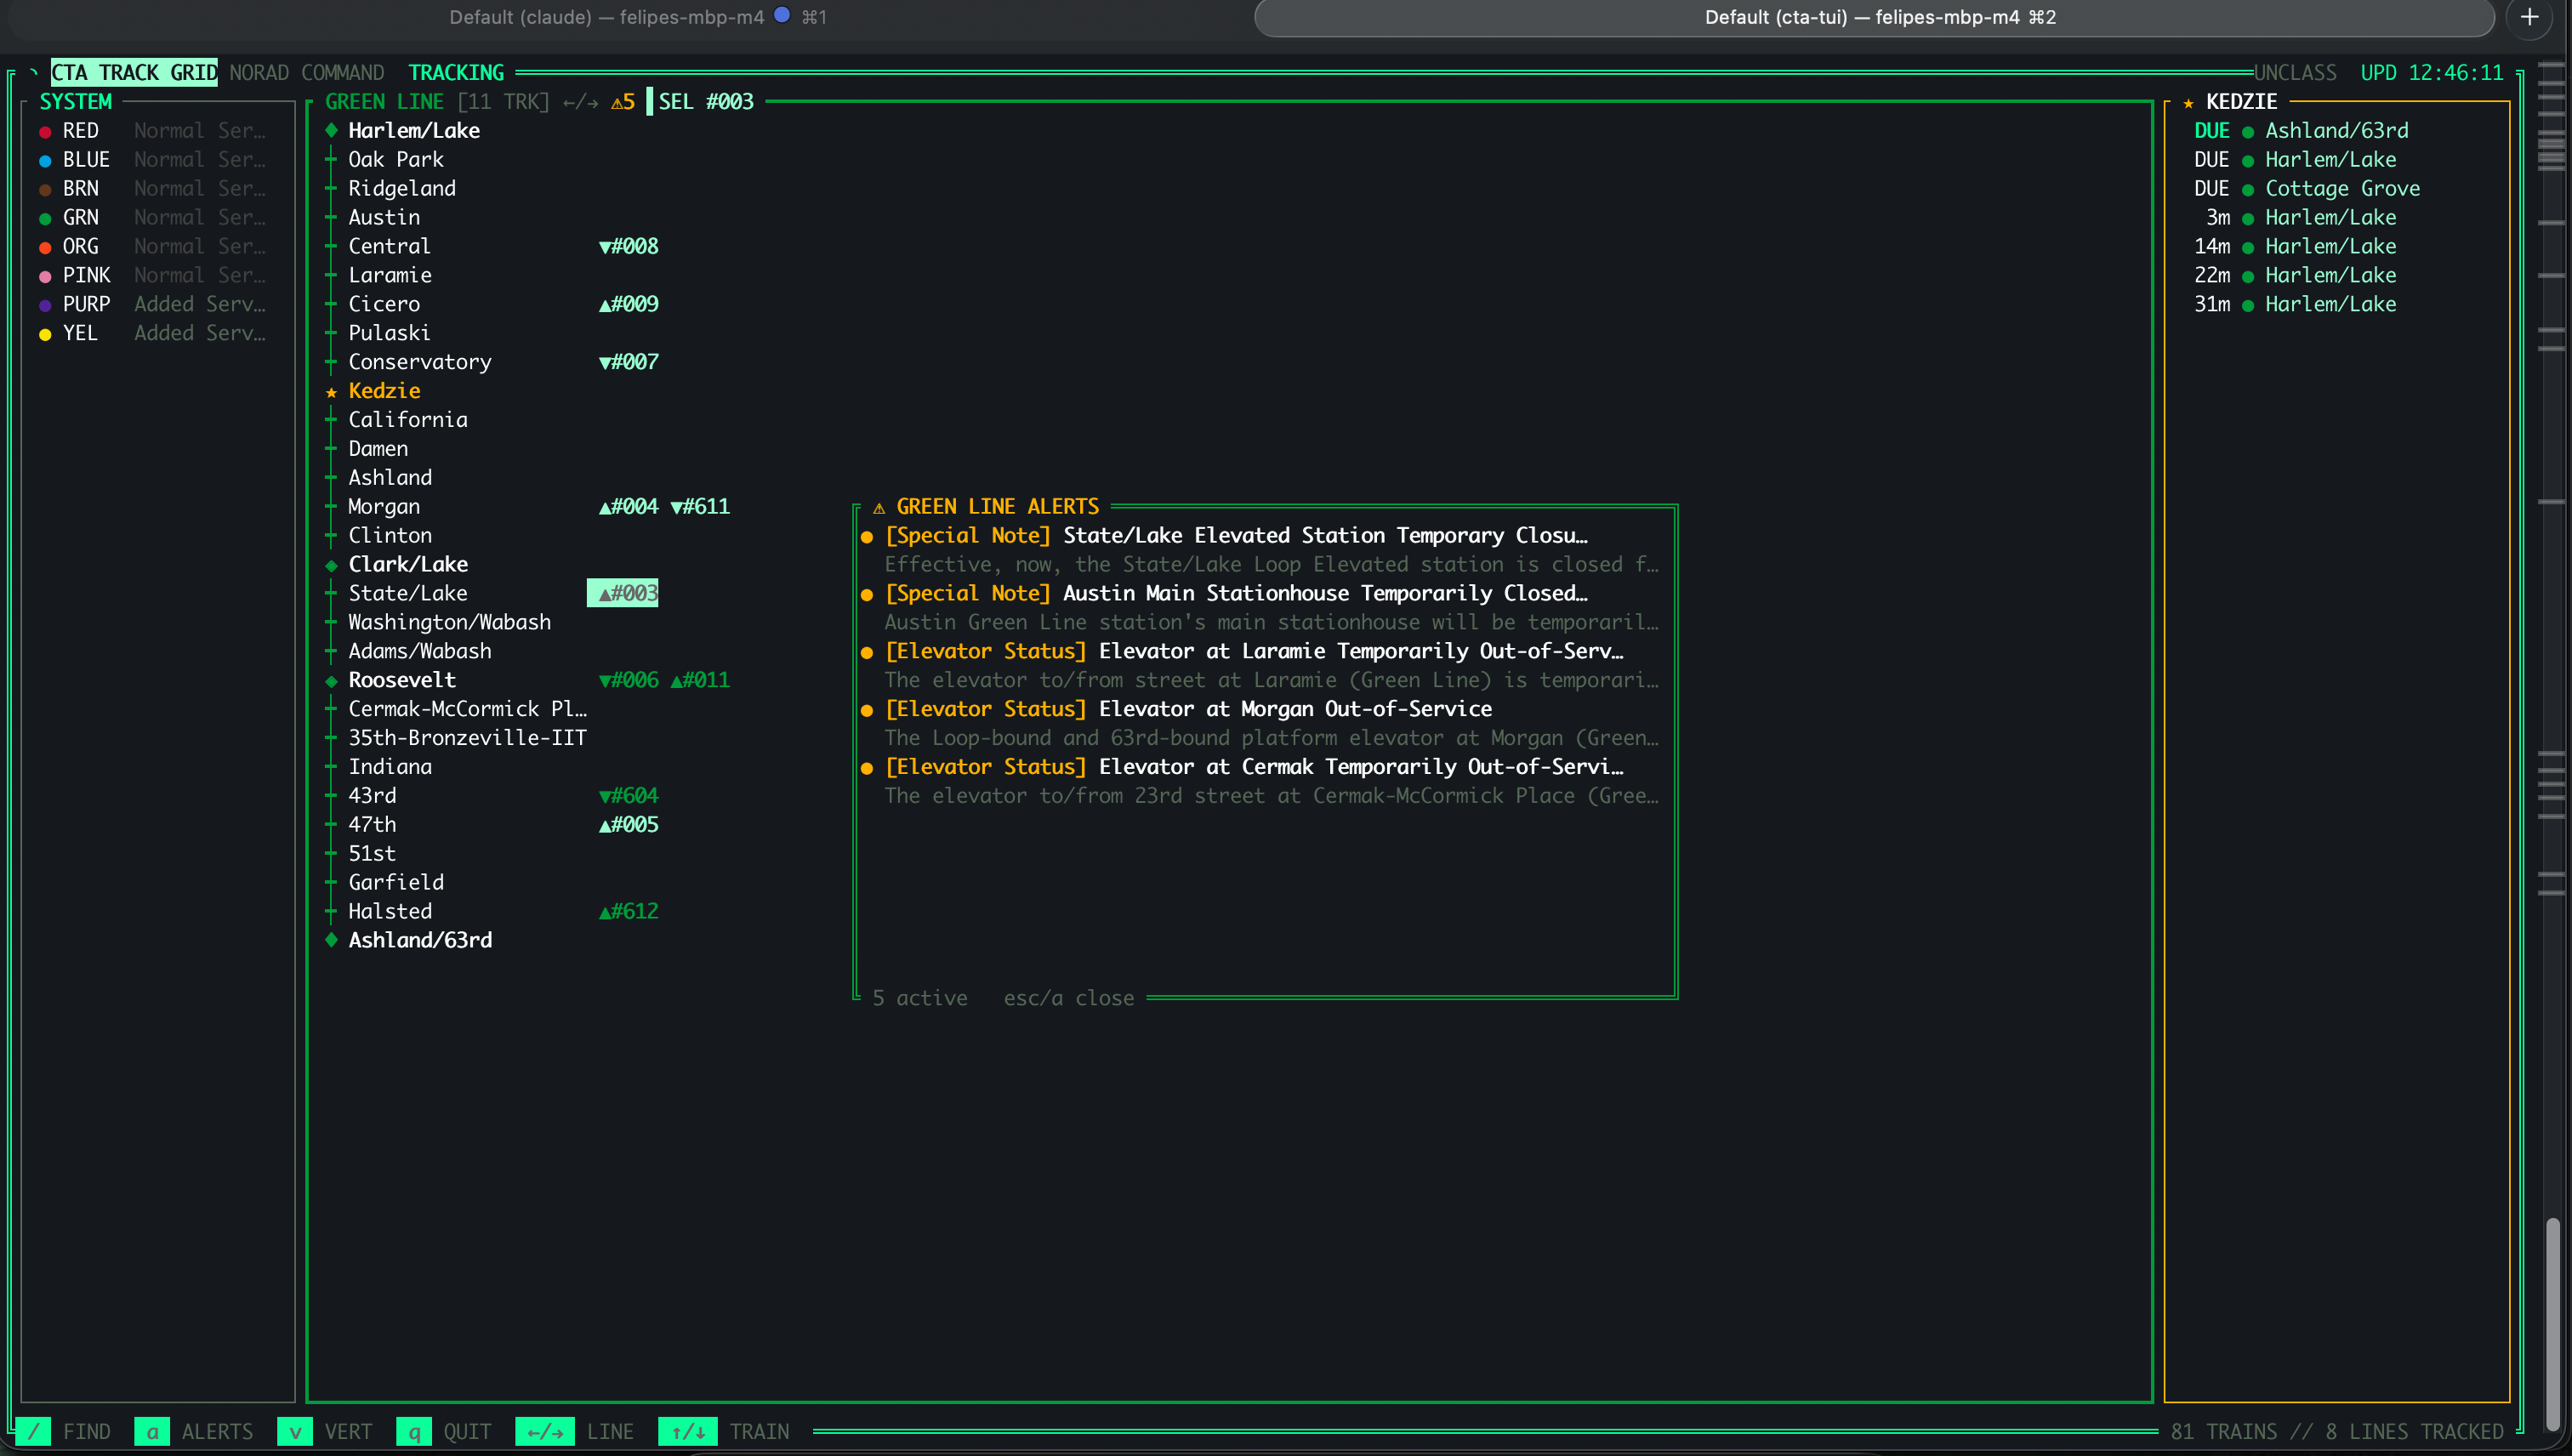Click train marker #604 at 43rd

point(629,796)
